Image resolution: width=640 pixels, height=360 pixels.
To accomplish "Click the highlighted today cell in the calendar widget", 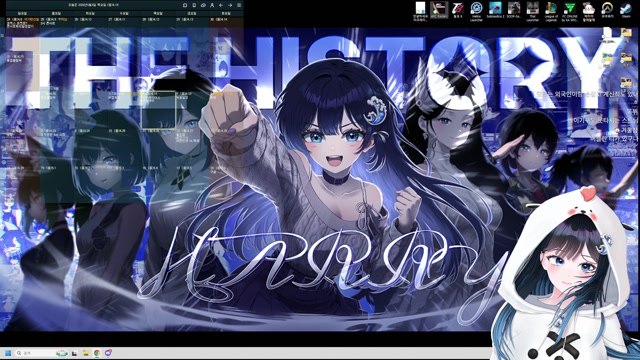I will pos(158,109).
